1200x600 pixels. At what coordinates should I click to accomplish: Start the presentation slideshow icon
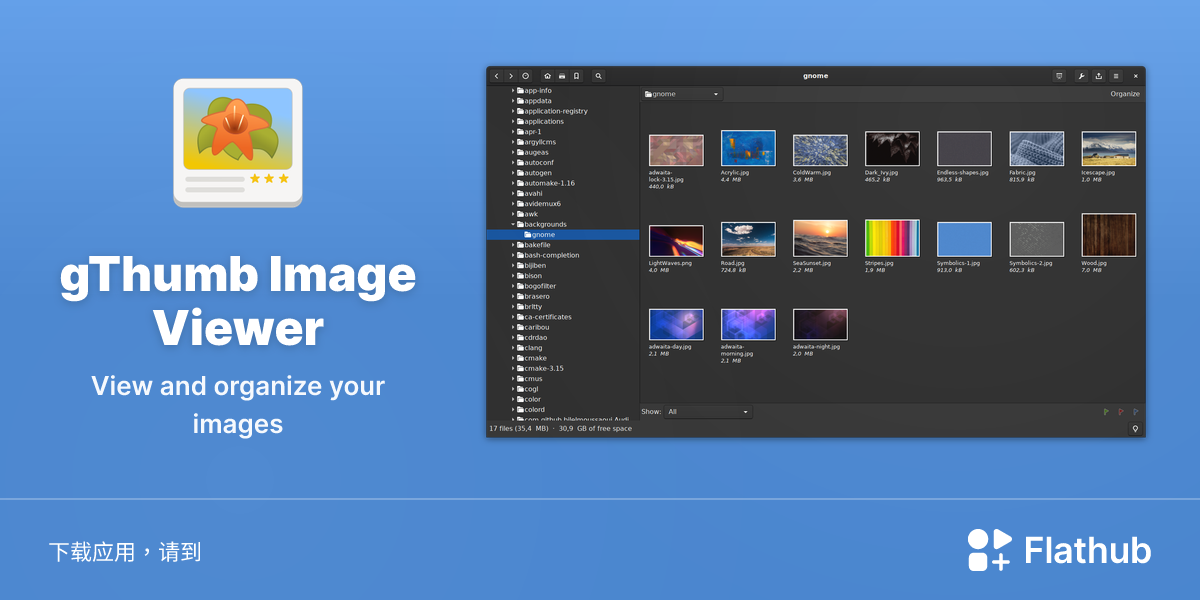[x=1059, y=76]
